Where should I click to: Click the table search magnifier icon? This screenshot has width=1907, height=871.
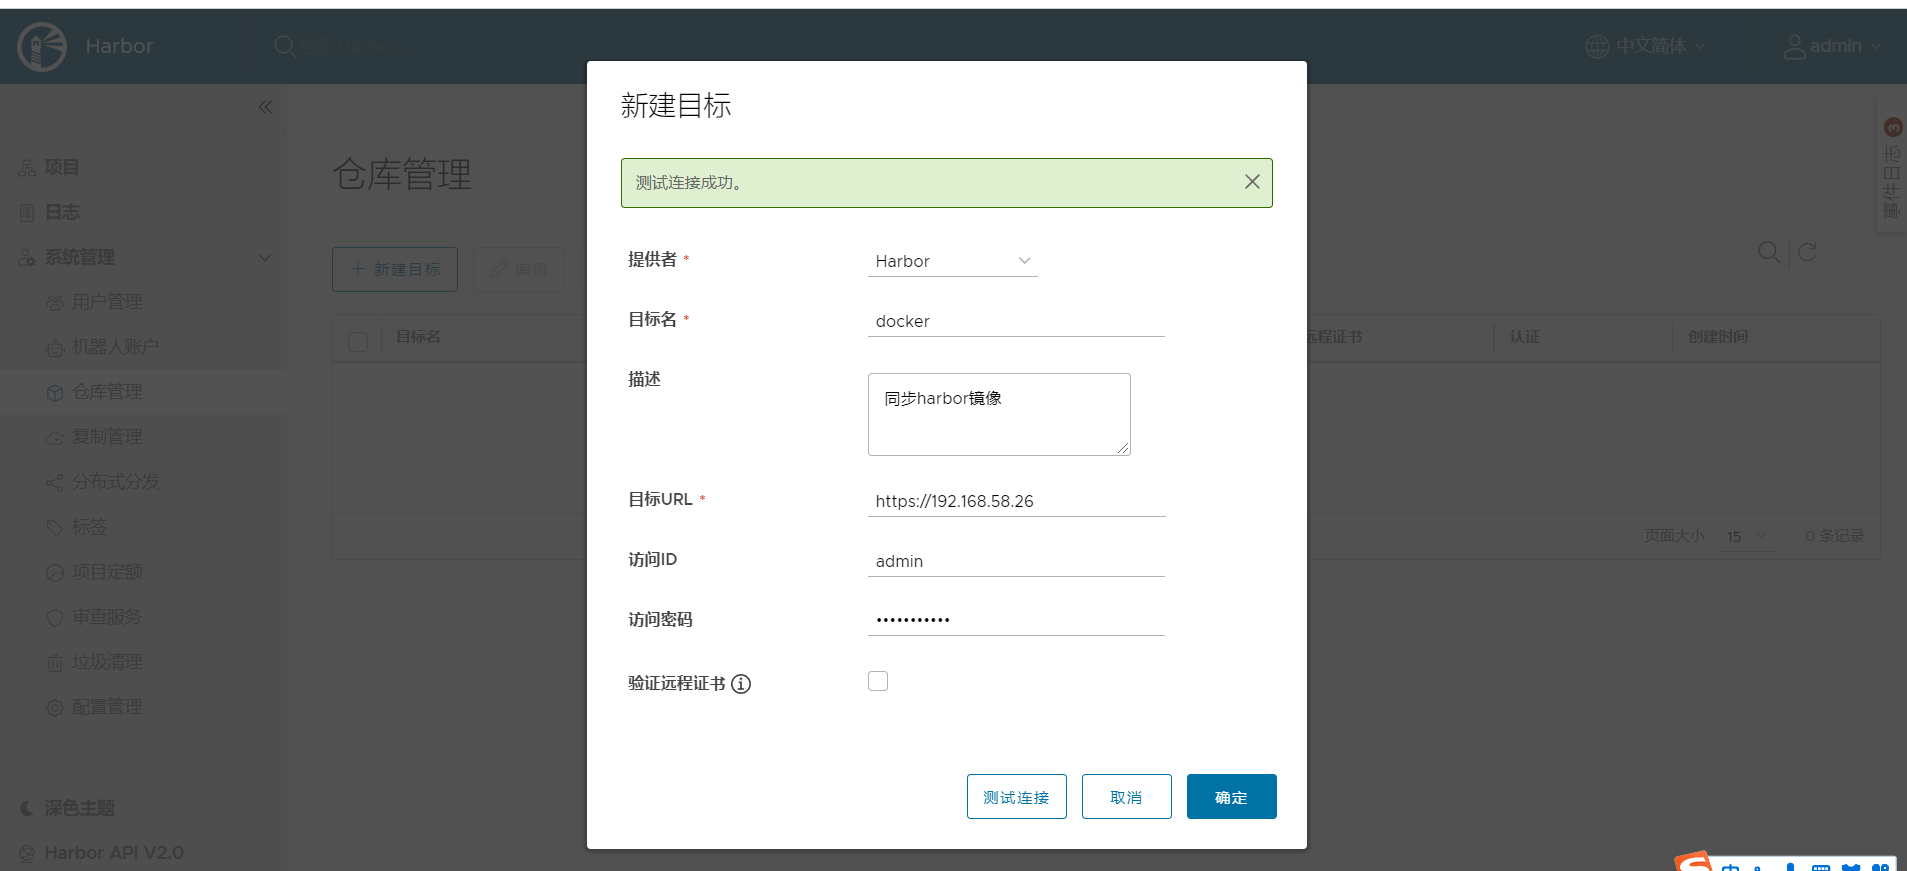click(x=1769, y=252)
